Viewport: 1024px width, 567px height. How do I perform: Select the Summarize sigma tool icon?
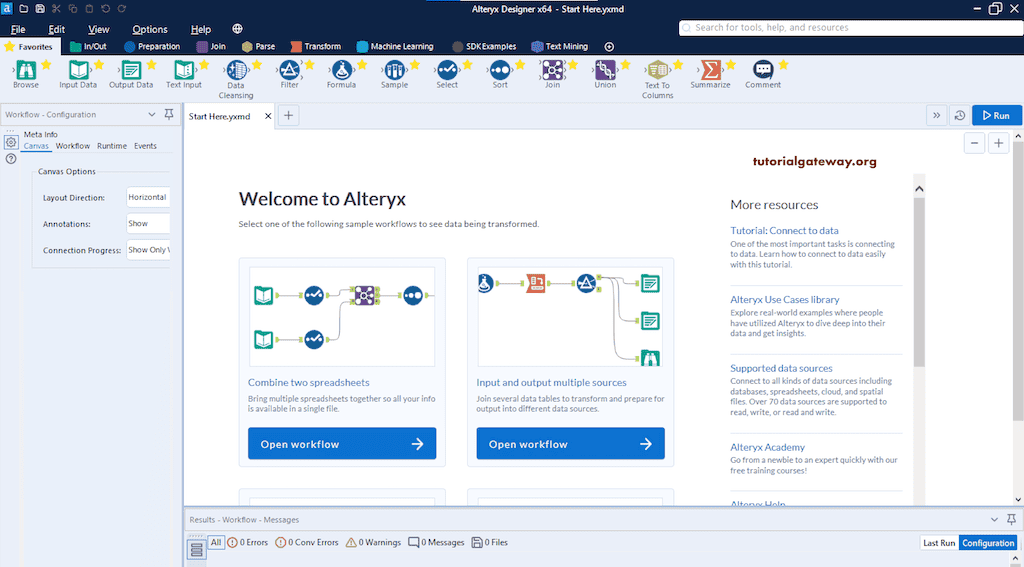(711, 69)
